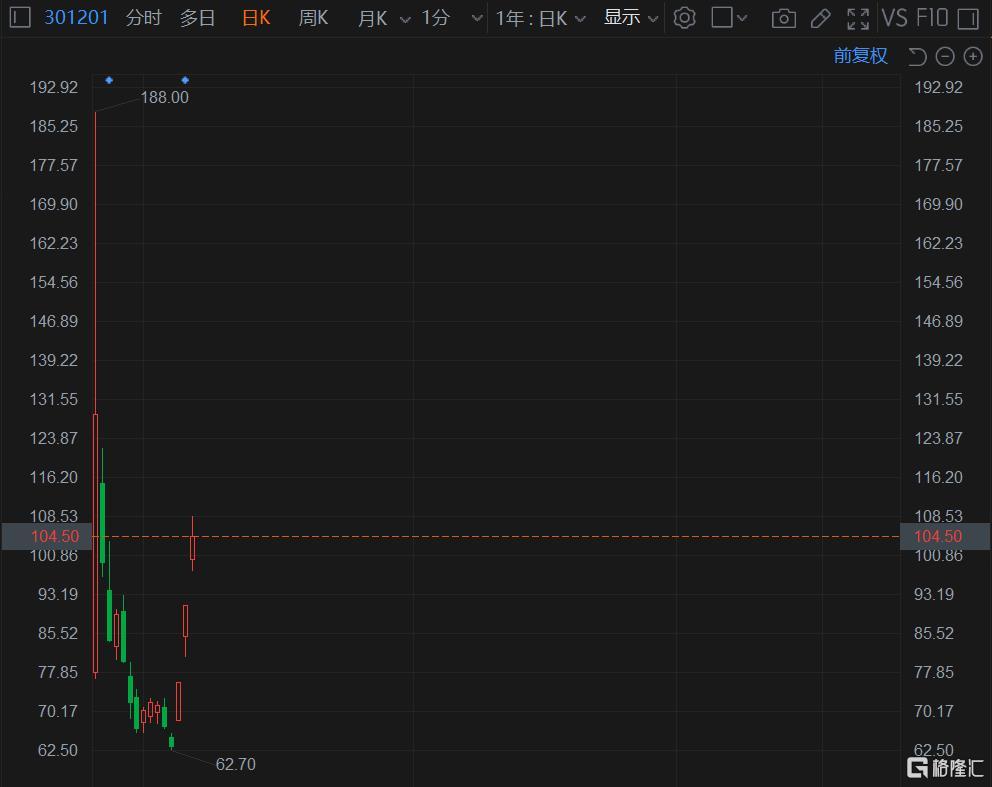Click the square layout icon
This screenshot has height=787, width=992.
(x=722, y=17)
